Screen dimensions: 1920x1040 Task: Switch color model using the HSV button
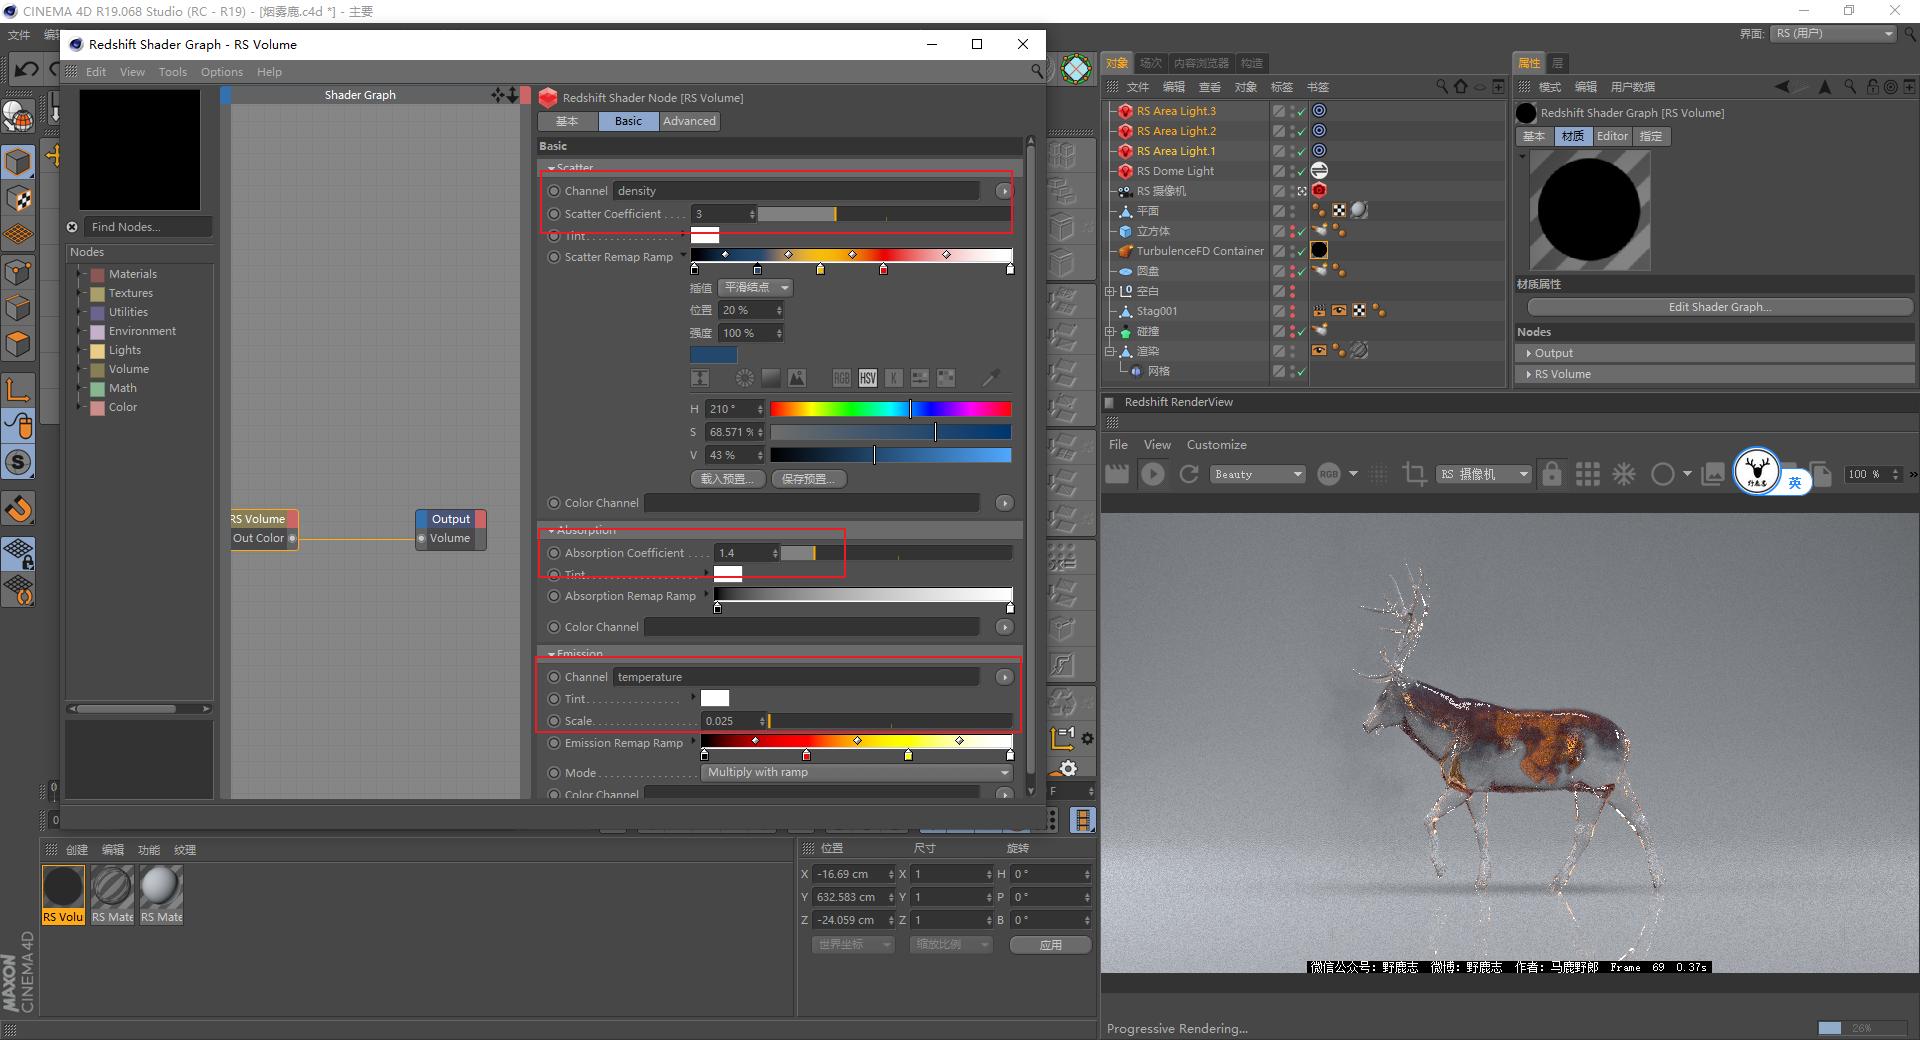pyautogui.click(x=867, y=378)
